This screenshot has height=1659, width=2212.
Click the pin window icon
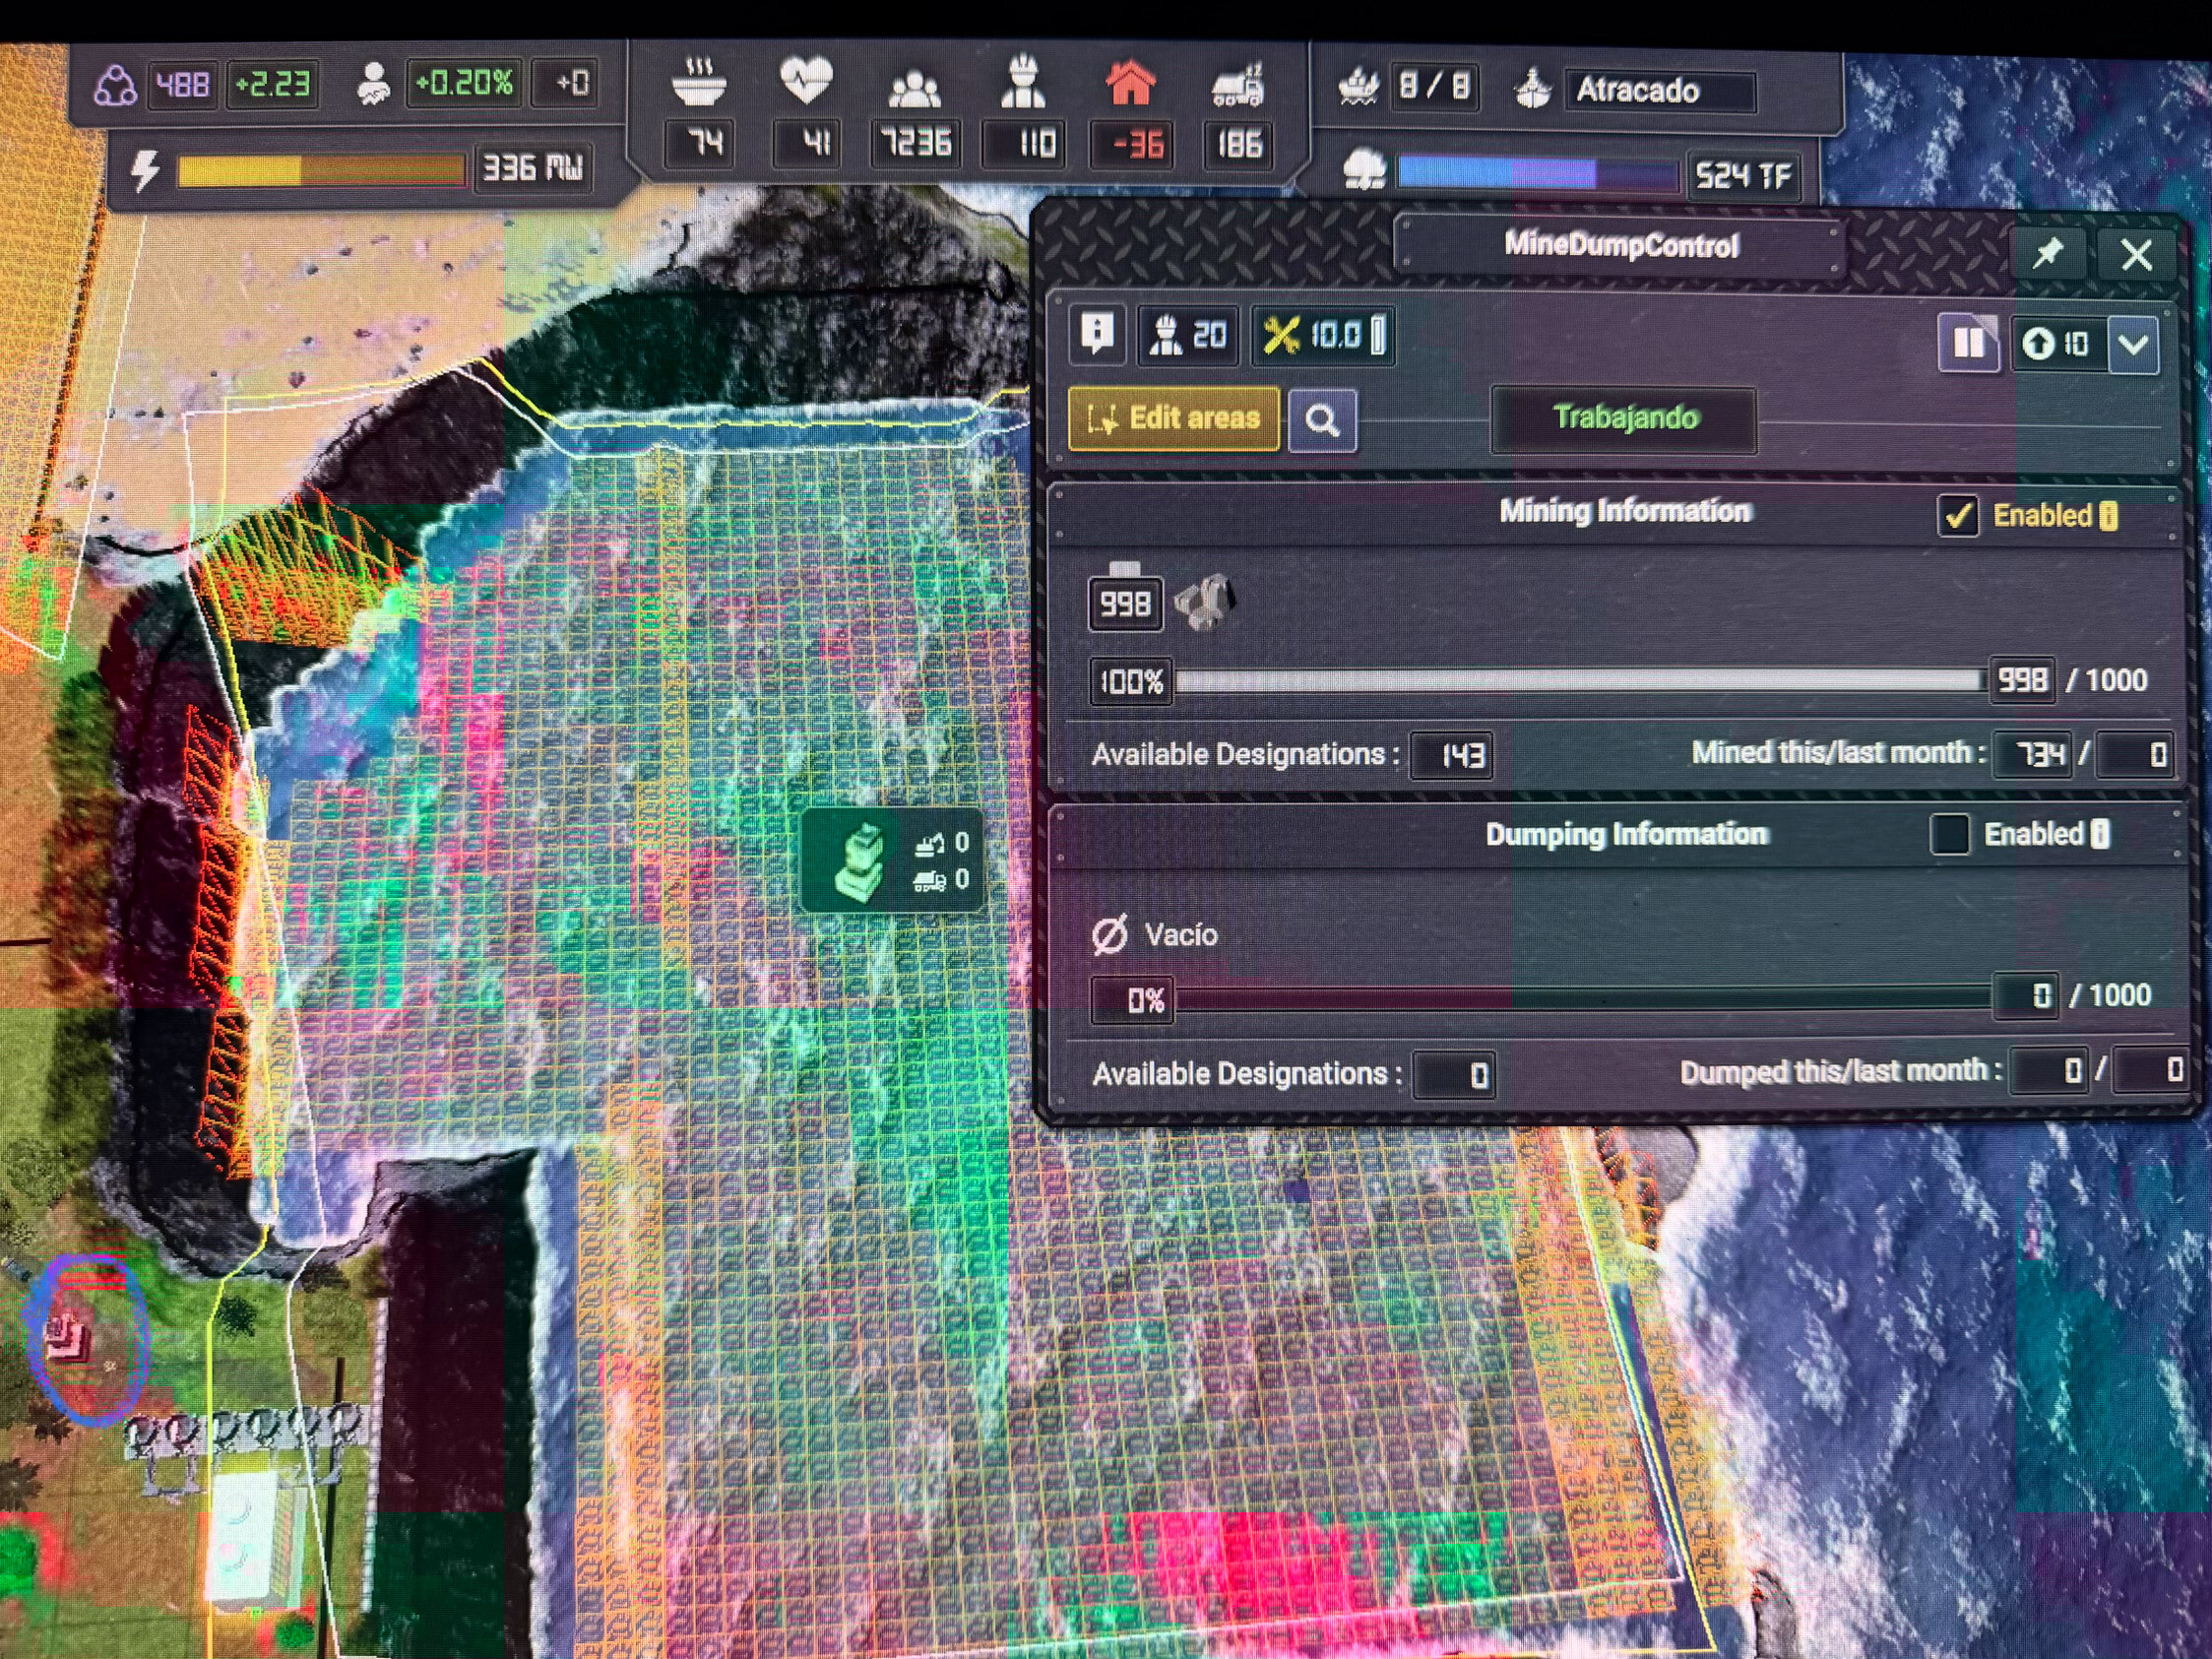[x=2048, y=254]
